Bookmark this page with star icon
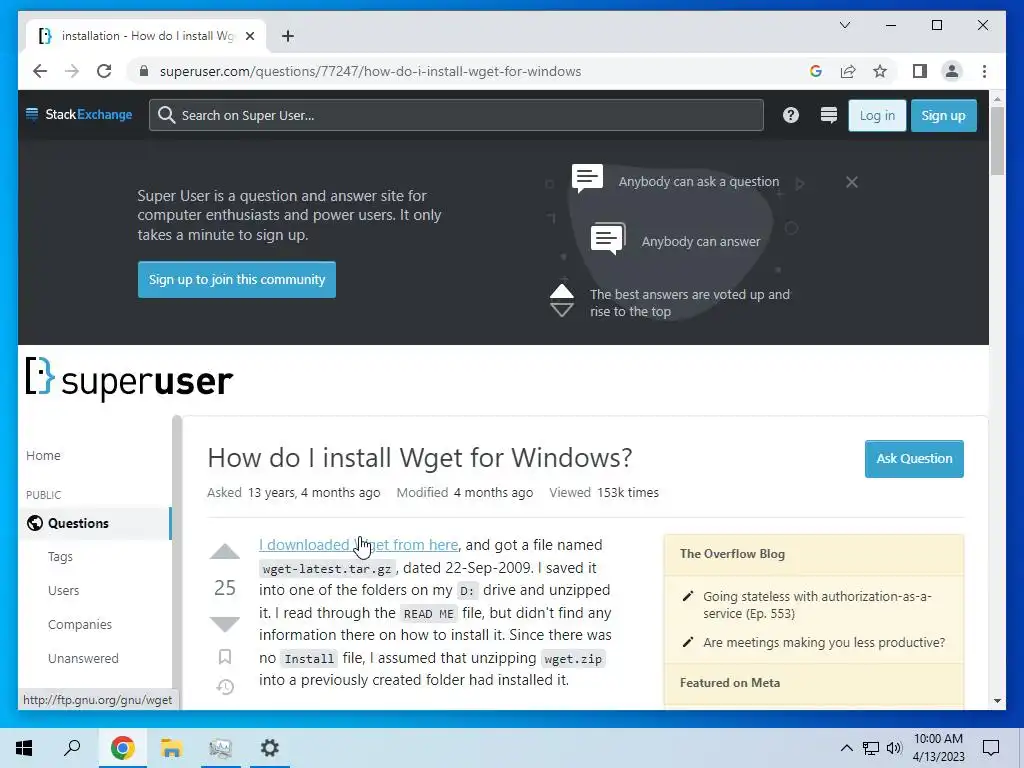 [880, 71]
